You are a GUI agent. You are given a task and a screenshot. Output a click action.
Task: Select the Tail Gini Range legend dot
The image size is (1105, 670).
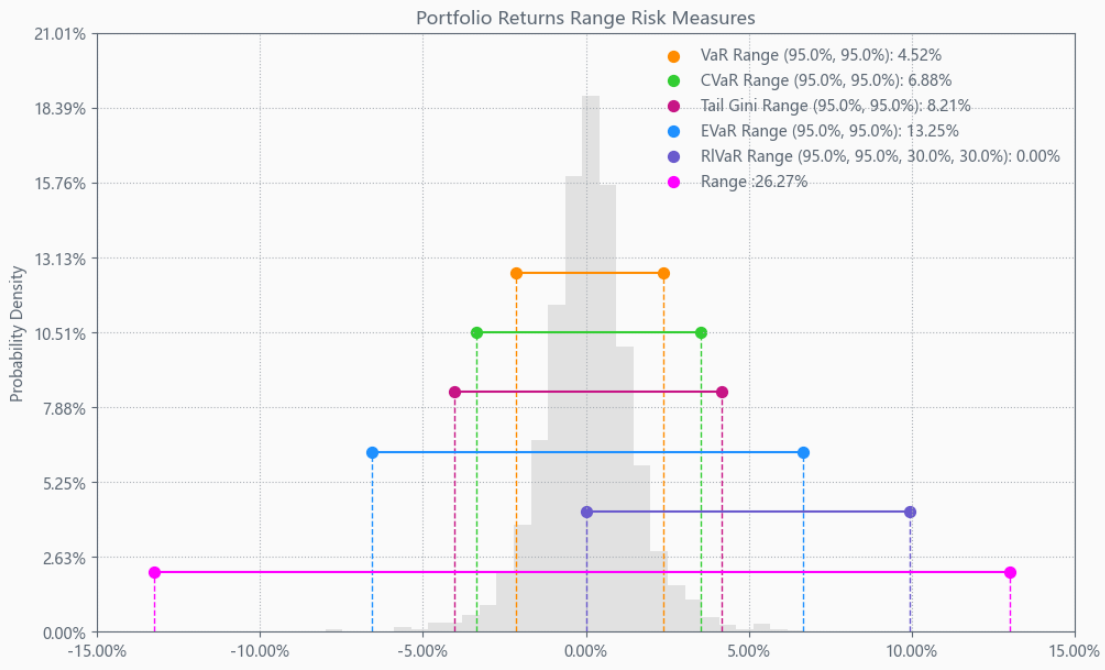click(674, 106)
